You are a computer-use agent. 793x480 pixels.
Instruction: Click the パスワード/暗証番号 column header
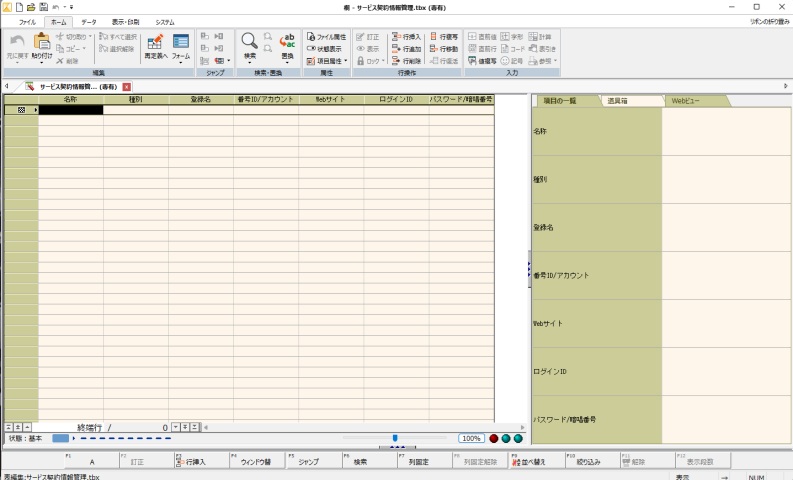[461, 100]
